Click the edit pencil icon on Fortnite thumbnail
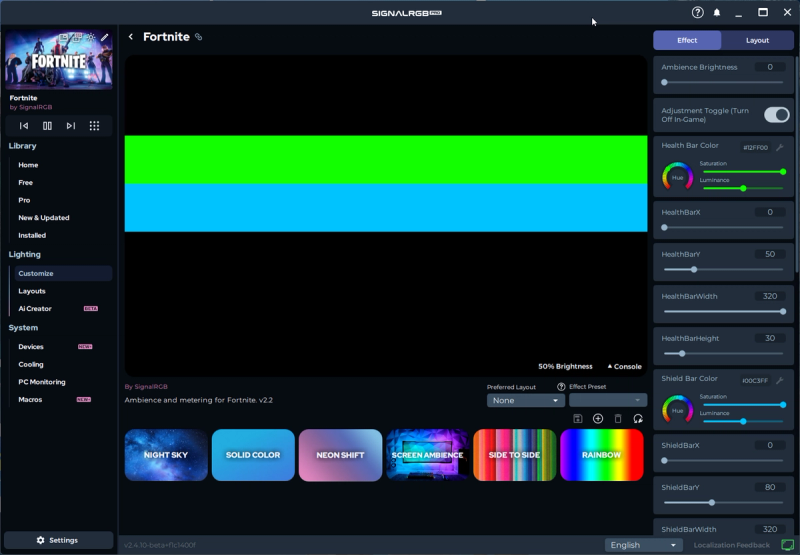Viewport: 800px width, 555px height. [104, 38]
